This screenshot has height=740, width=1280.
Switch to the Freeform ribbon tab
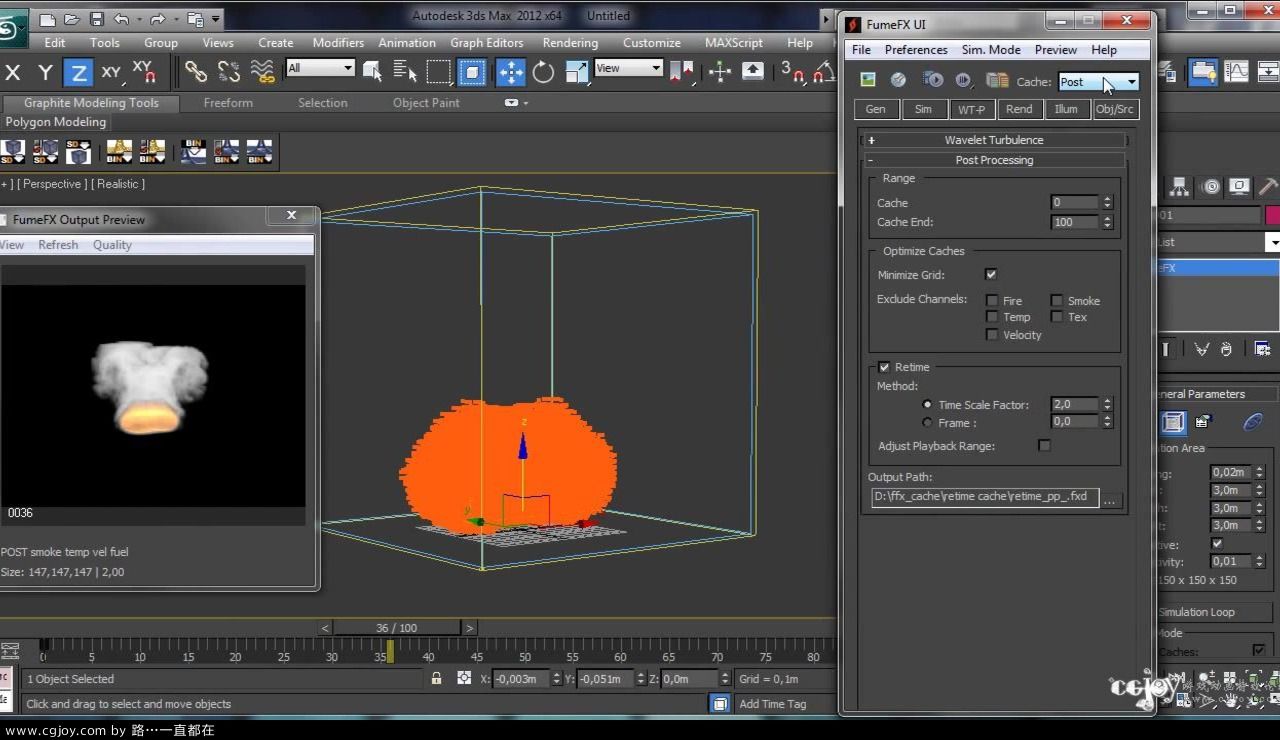tap(228, 103)
